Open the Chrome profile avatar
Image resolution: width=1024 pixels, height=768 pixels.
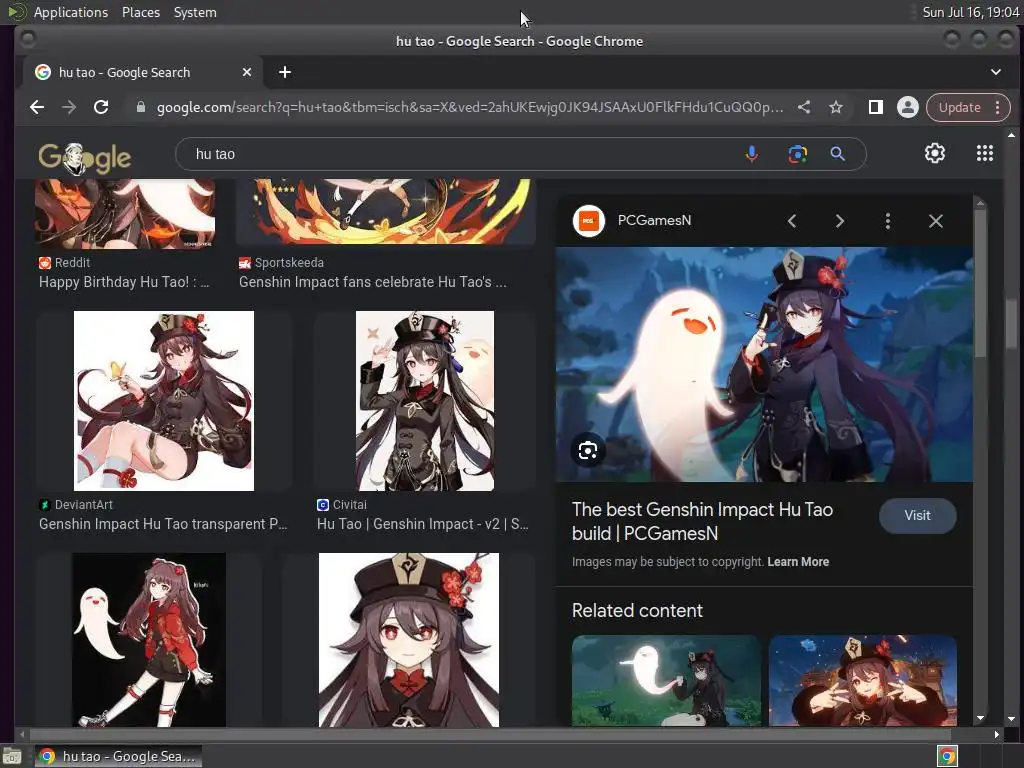(x=908, y=107)
